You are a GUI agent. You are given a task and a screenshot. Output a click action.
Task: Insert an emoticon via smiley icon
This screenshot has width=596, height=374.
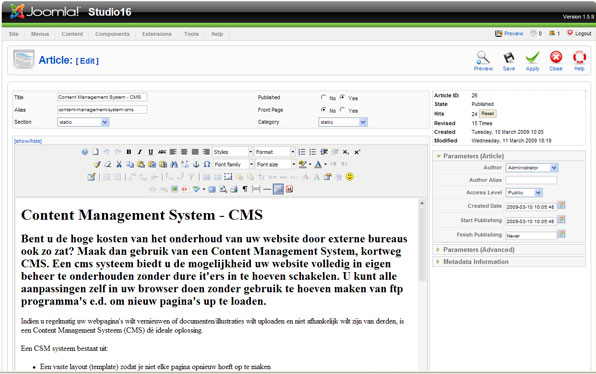click(x=350, y=177)
